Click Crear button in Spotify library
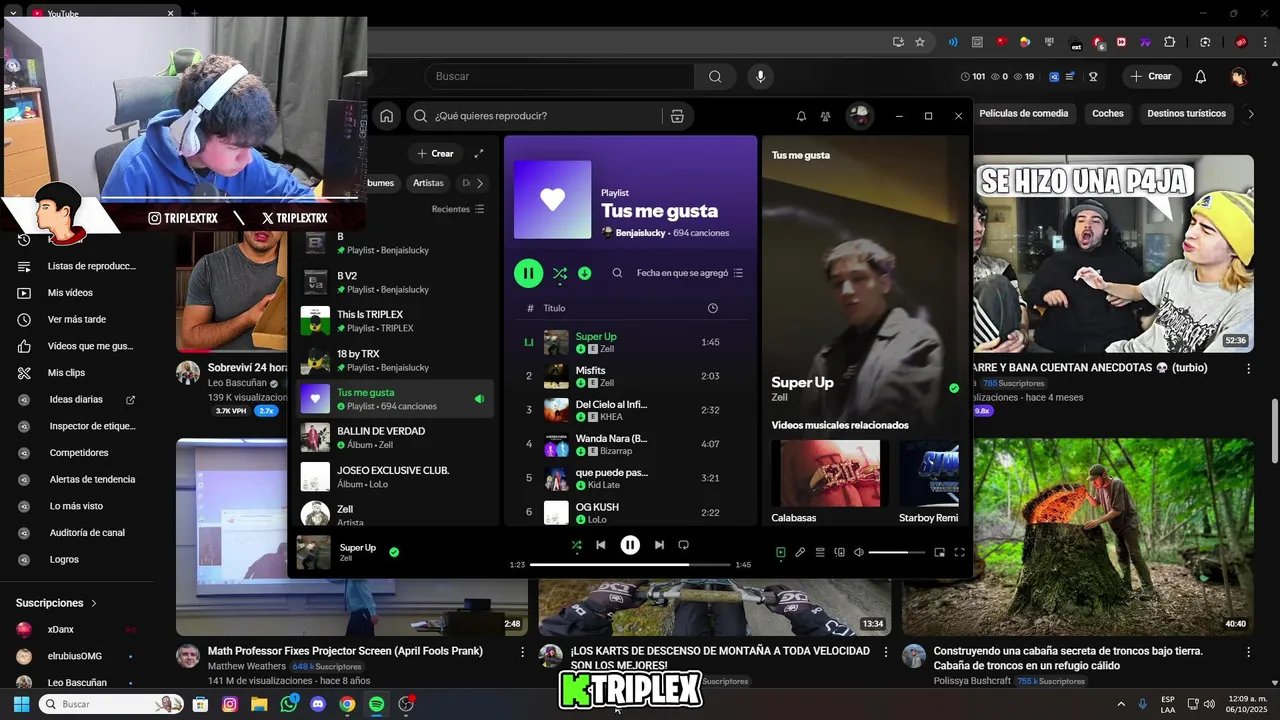Image resolution: width=1280 pixels, height=720 pixels. tap(435, 154)
